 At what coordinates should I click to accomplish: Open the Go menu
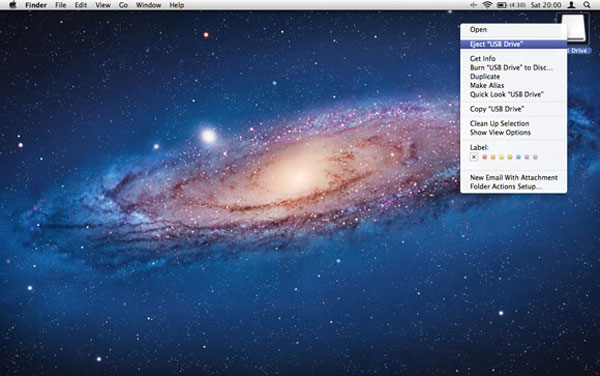(123, 5)
